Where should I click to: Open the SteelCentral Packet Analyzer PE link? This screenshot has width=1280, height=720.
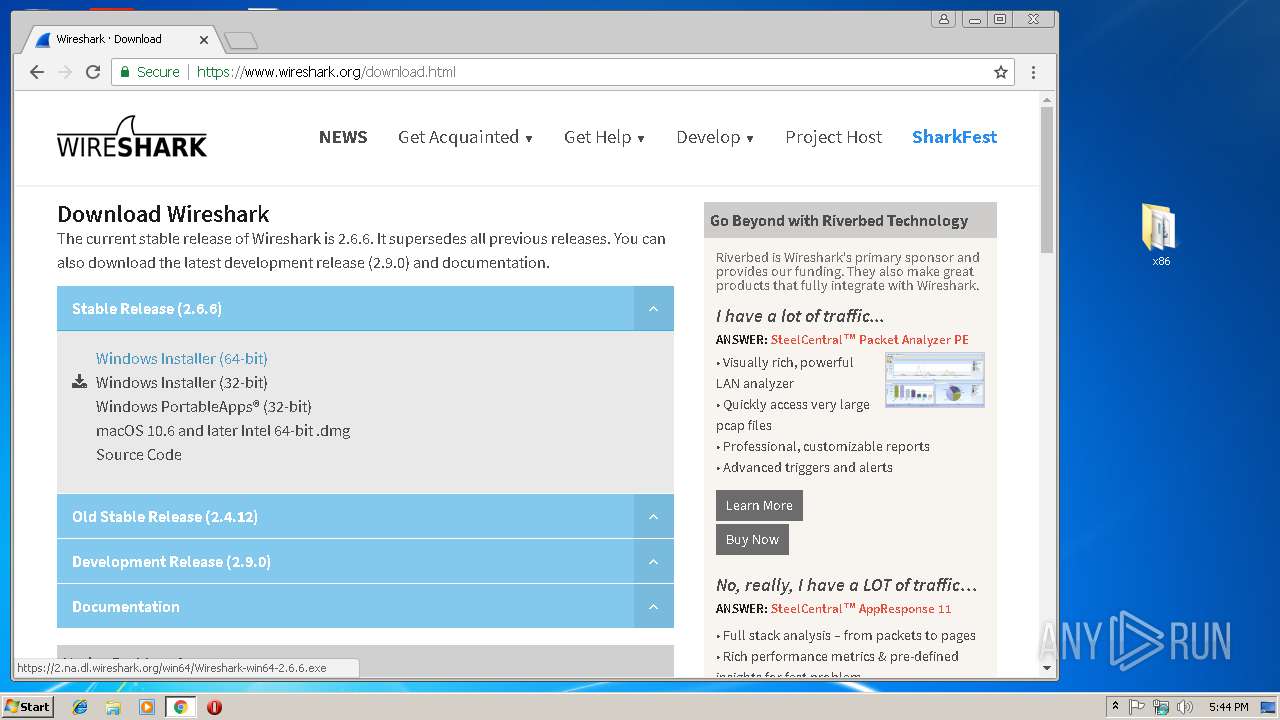(870, 340)
